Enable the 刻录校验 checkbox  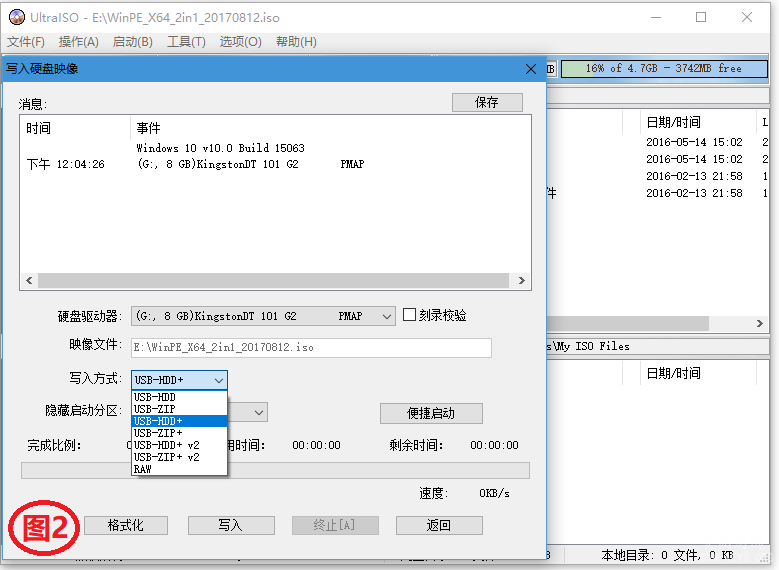(409, 315)
